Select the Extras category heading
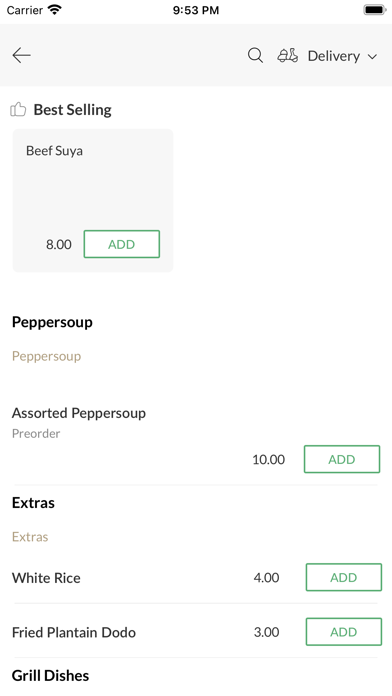 click(x=33, y=502)
